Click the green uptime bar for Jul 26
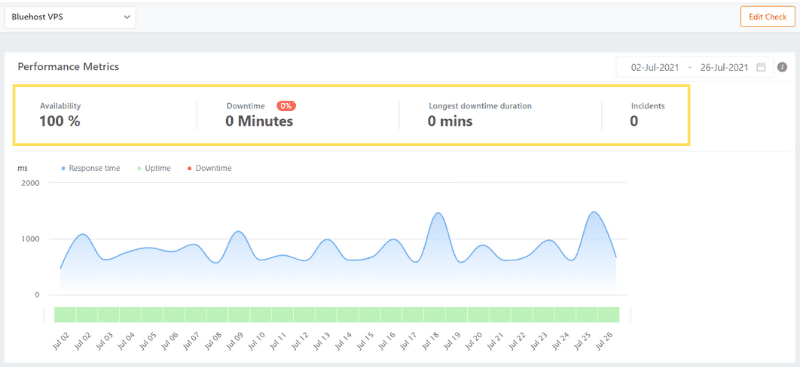 click(x=609, y=314)
